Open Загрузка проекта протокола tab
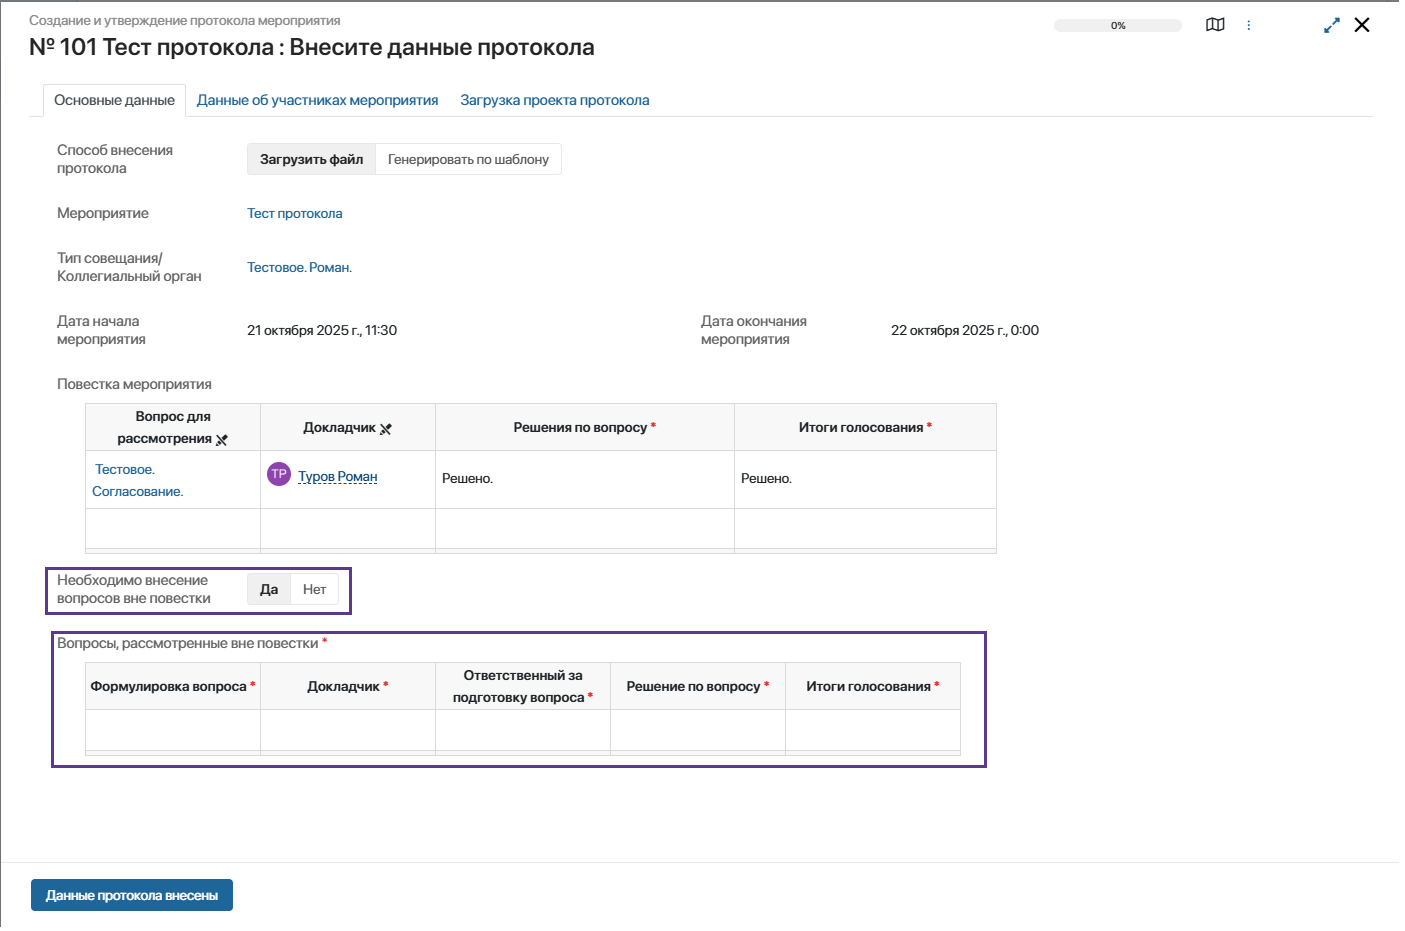Image resolution: width=1405 pixels, height=931 pixels. (x=554, y=100)
